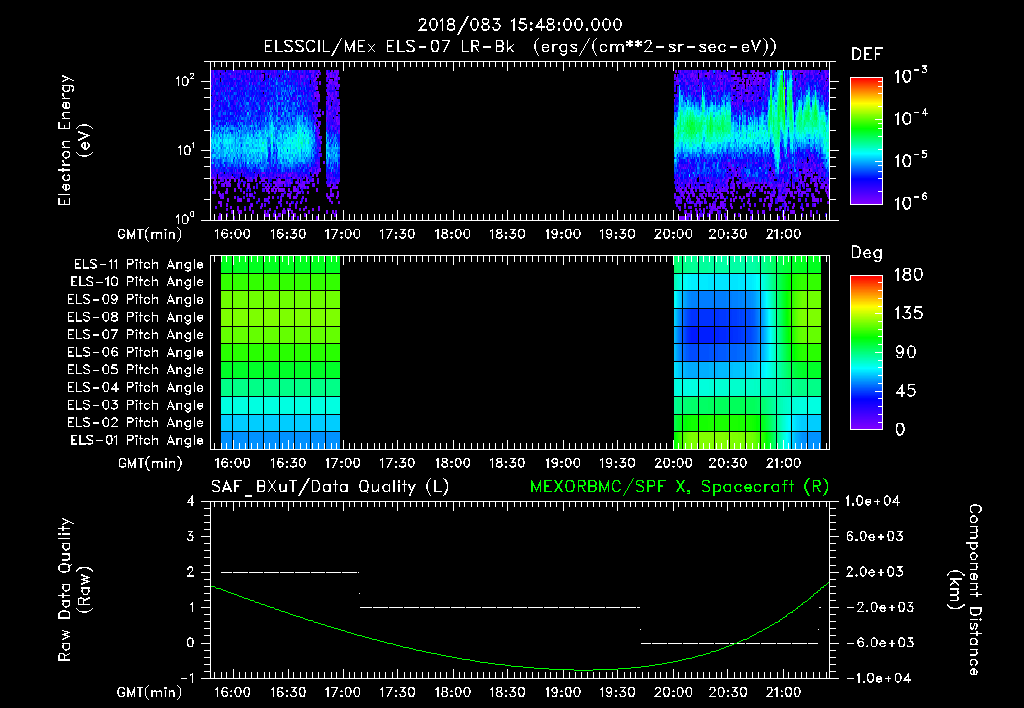
Task: Select the ELS-04 Pitch Angle row label
Action: [136, 387]
